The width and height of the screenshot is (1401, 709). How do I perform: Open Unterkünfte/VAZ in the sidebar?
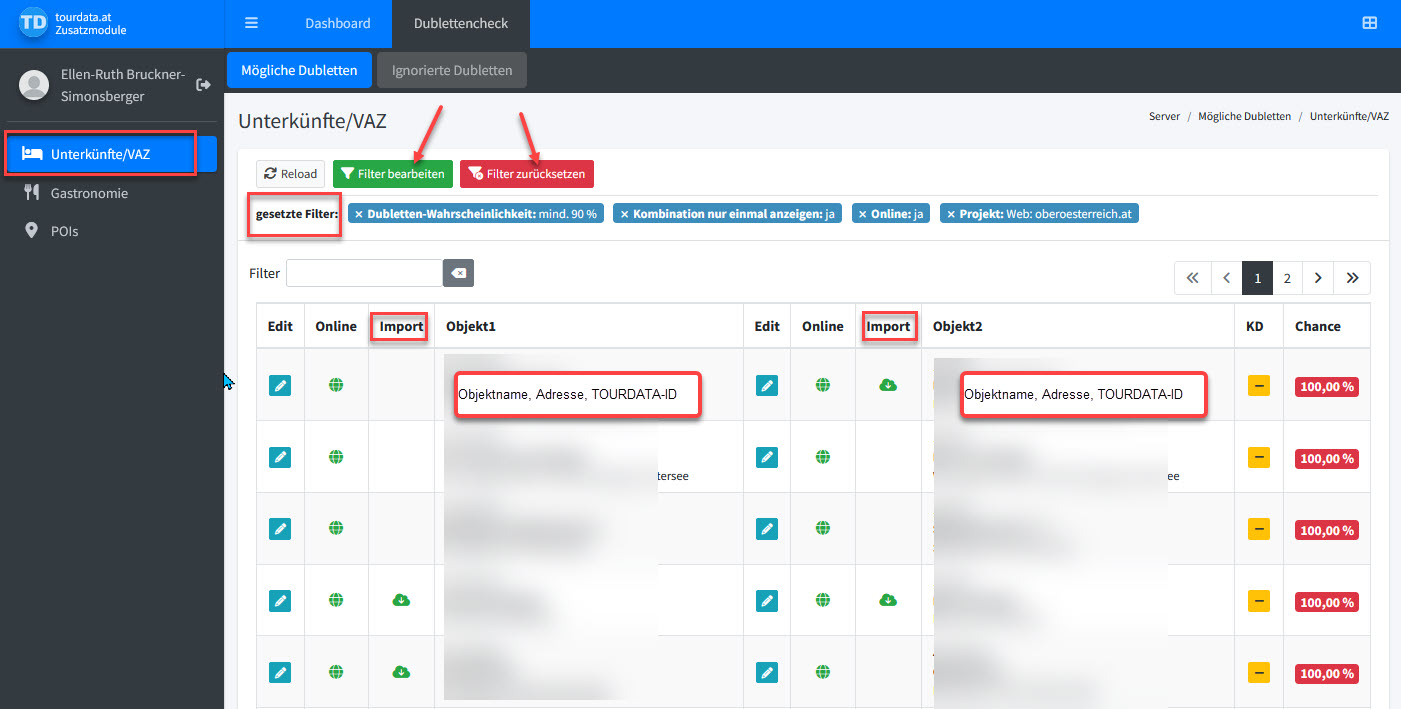pyautogui.click(x=112, y=154)
